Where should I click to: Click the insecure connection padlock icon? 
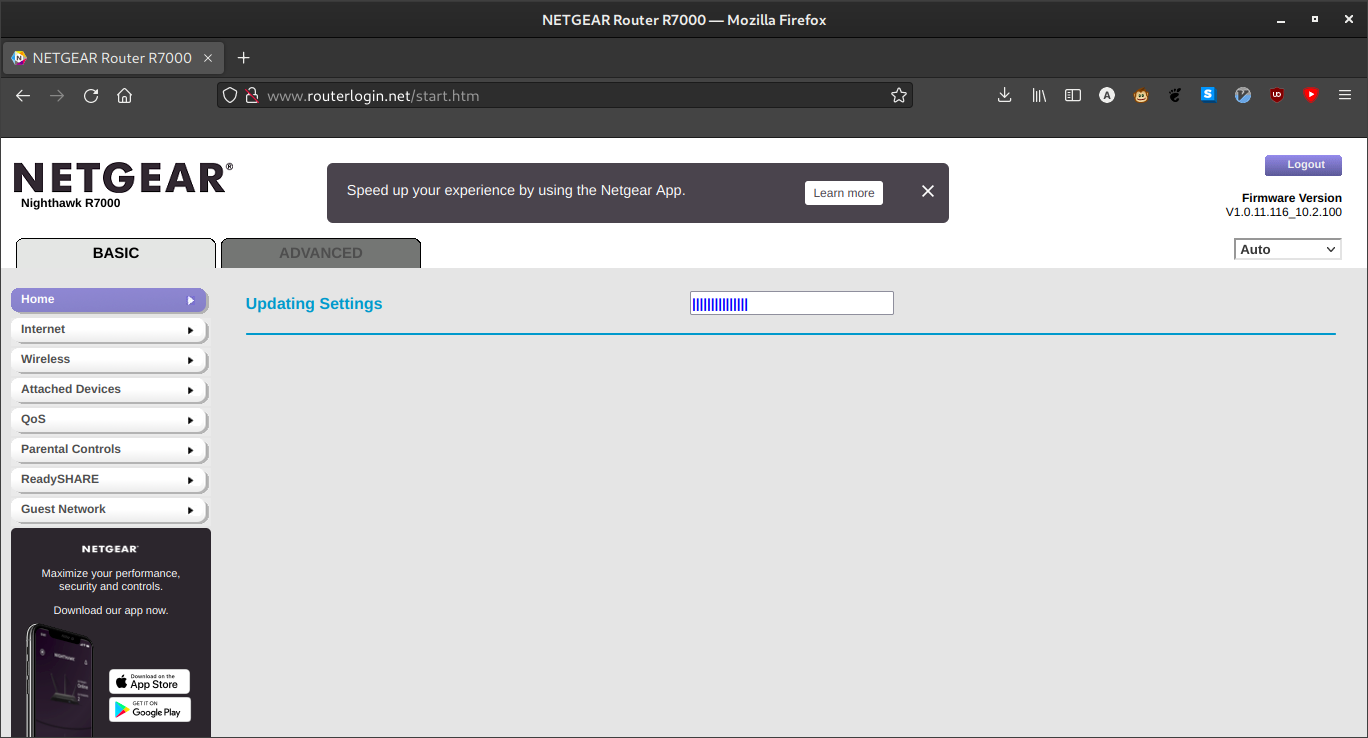click(252, 95)
